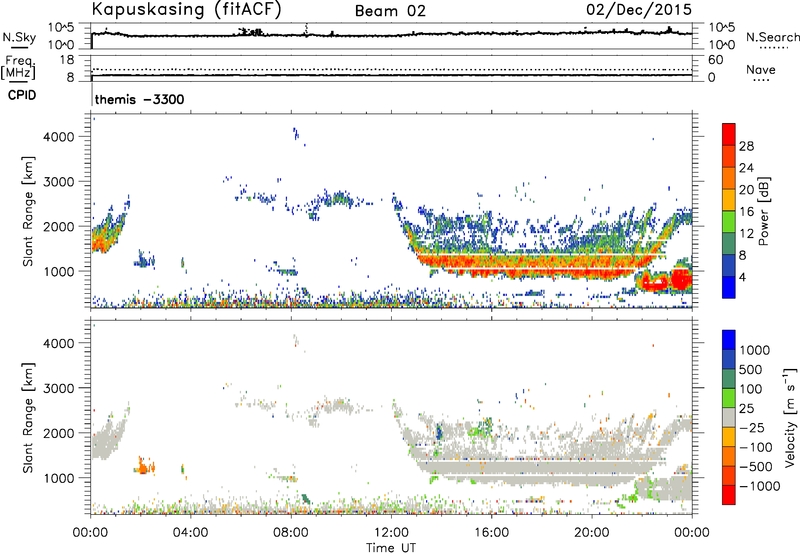The height and width of the screenshot is (554, 800).
Task: Click the 'Time UT' axis label
Action: (391, 548)
